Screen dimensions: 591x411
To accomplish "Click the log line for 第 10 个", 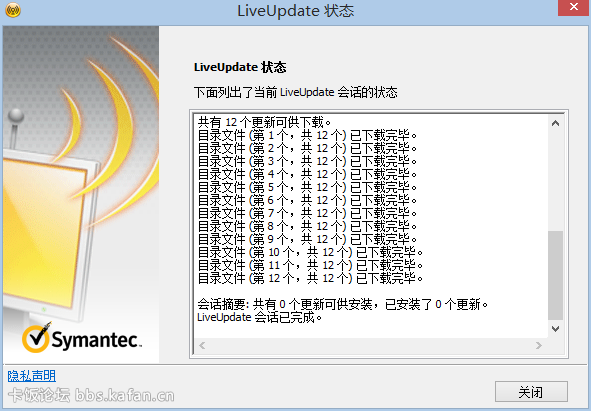I will 311,252.
